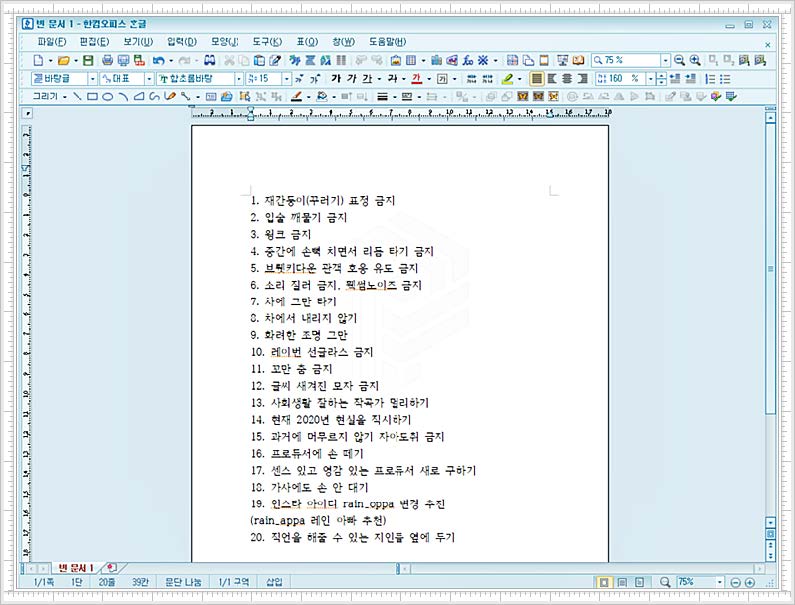
Task: Apply numbered list formatting
Action: click(x=710, y=79)
